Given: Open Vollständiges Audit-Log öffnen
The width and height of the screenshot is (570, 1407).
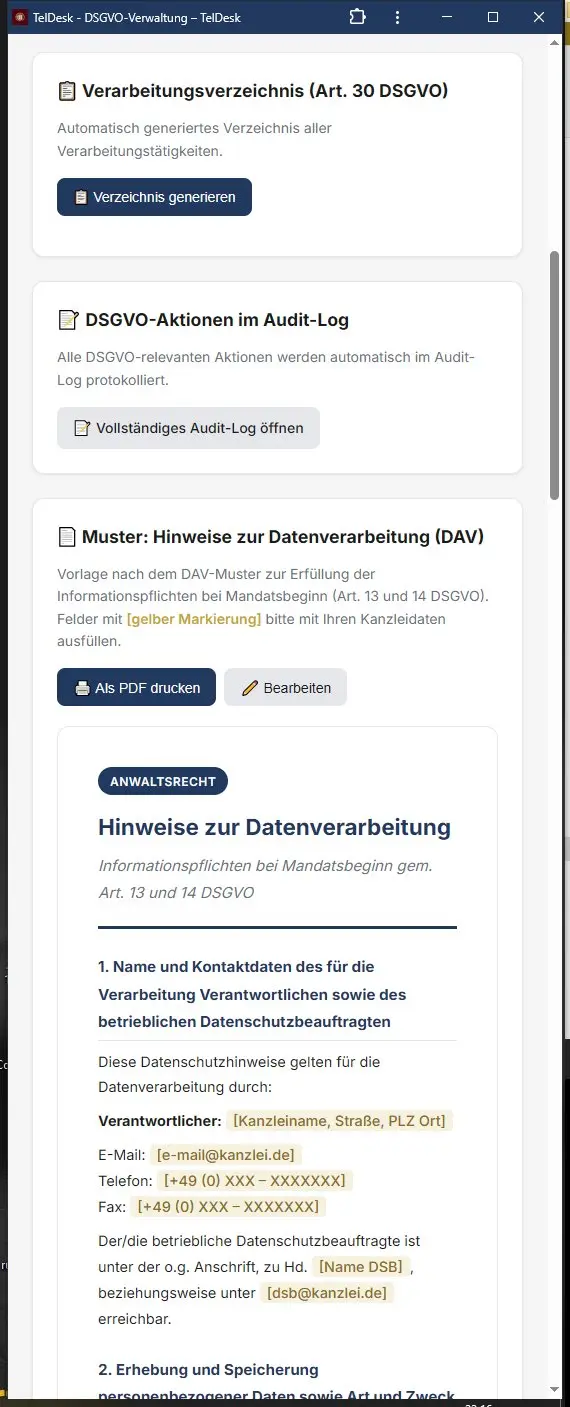Looking at the screenshot, I should 188,428.
